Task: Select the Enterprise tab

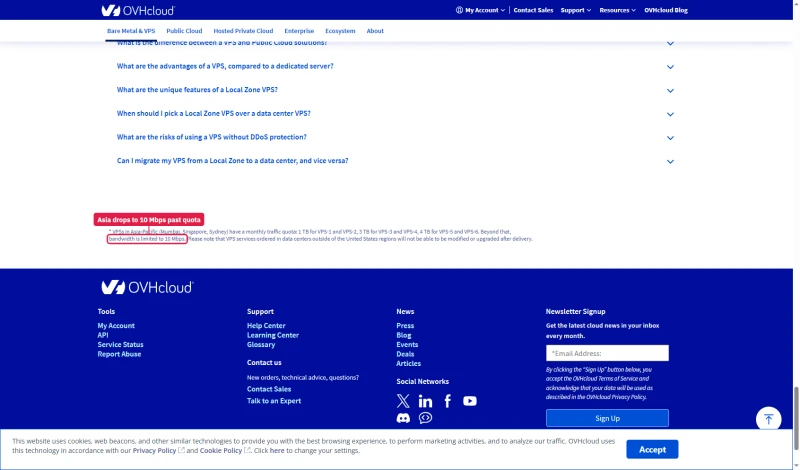Action: pyautogui.click(x=299, y=31)
